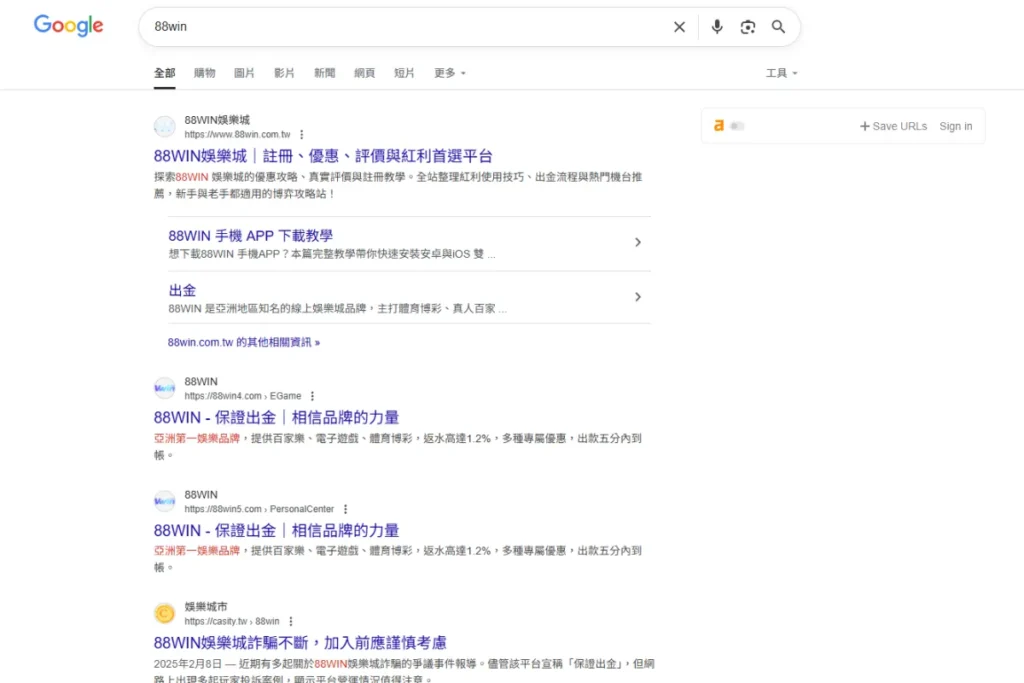Click the Google logo to go home

click(67, 26)
